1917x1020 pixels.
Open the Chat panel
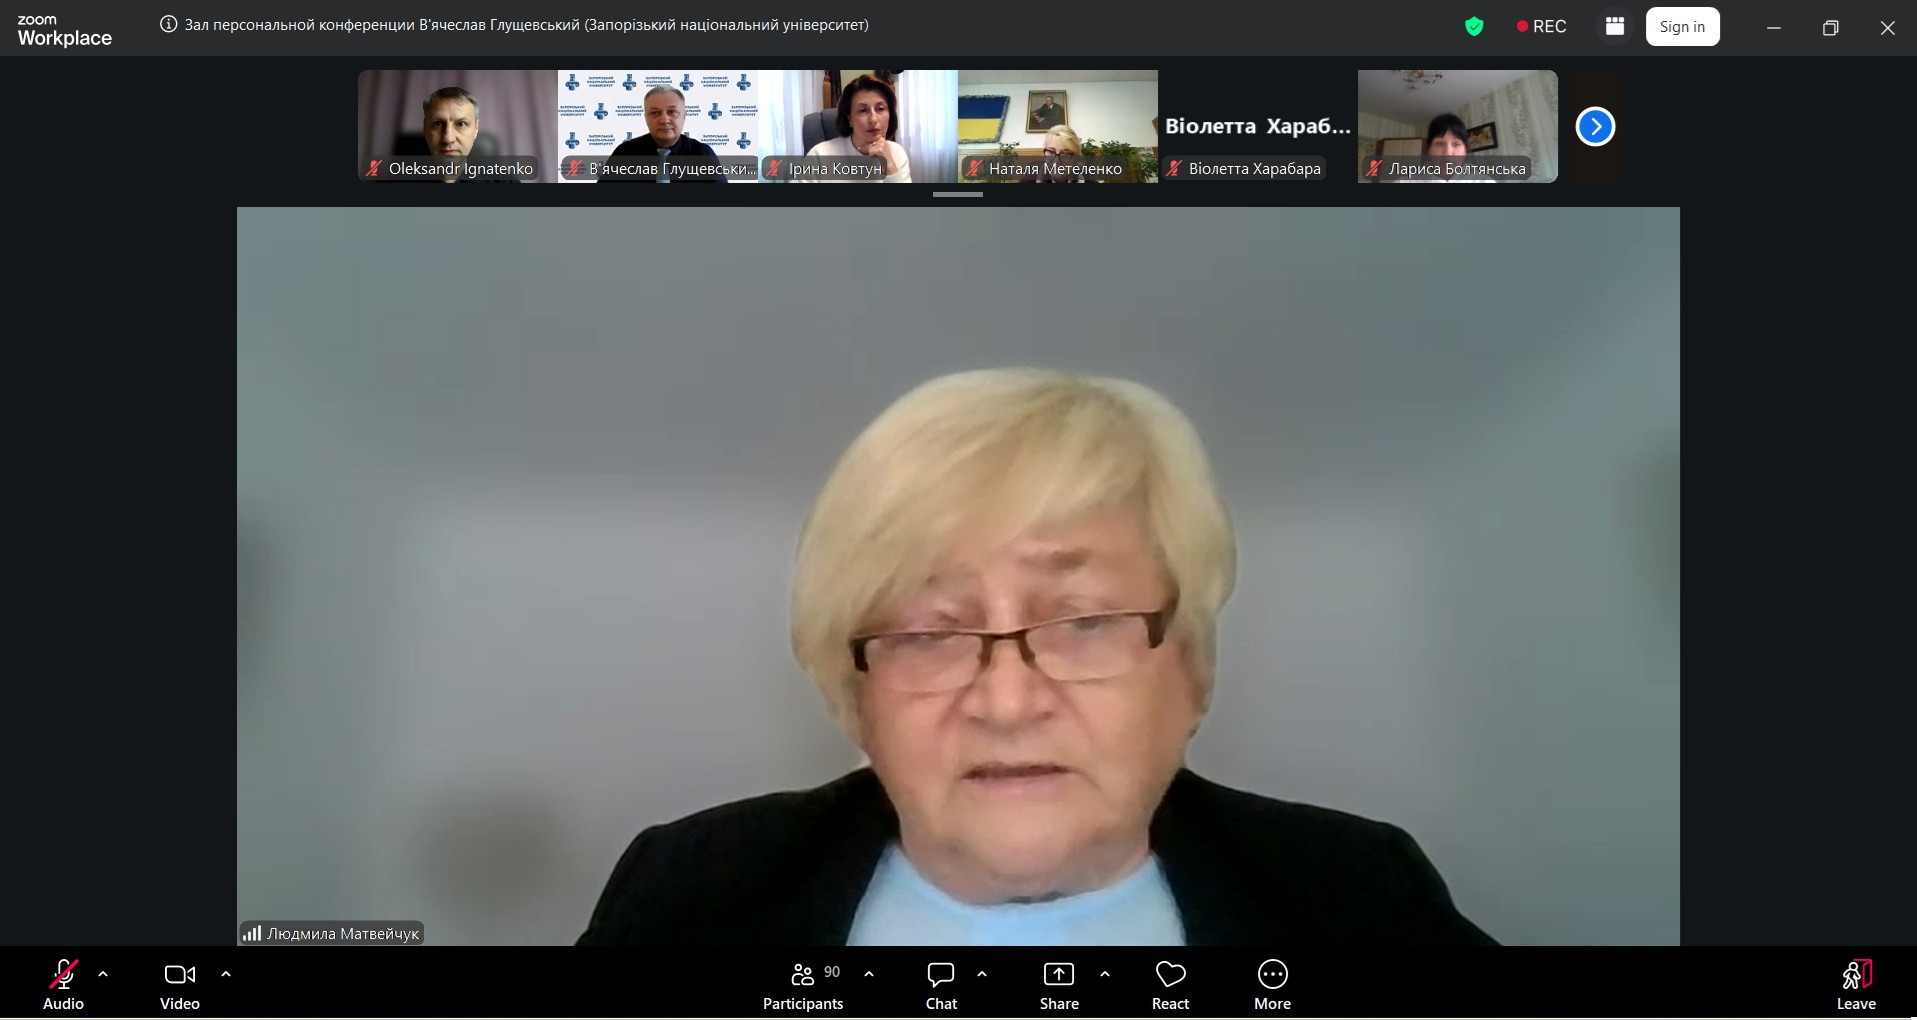click(x=940, y=975)
